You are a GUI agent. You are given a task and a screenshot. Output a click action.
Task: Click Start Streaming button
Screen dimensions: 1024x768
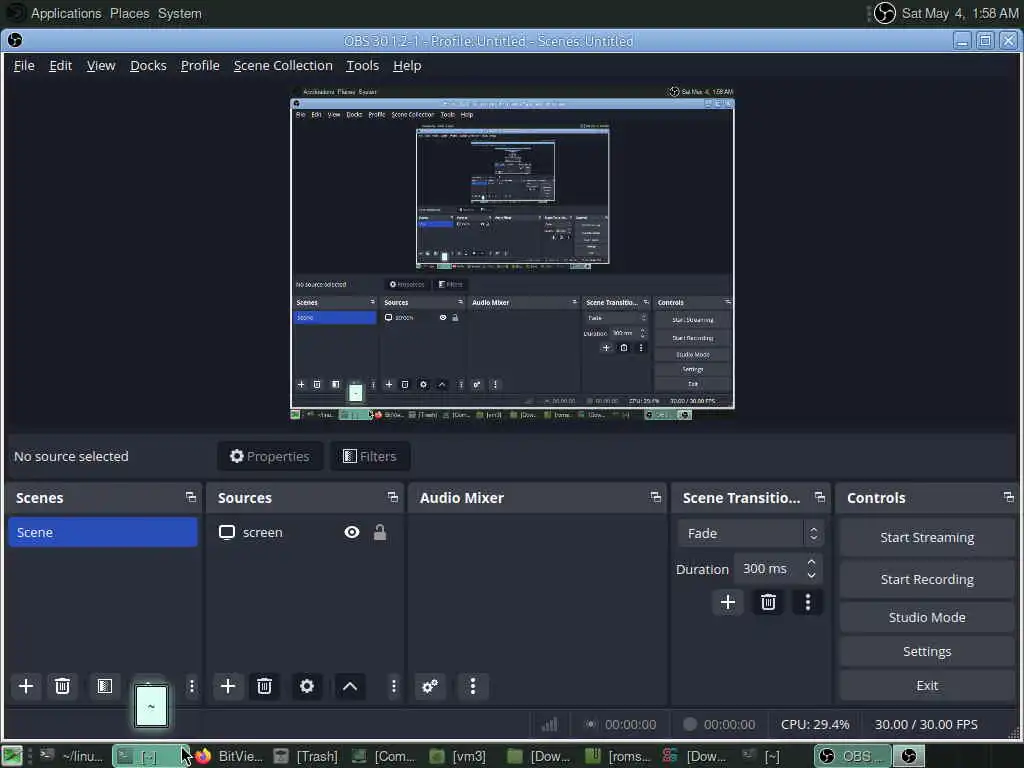click(x=927, y=537)
